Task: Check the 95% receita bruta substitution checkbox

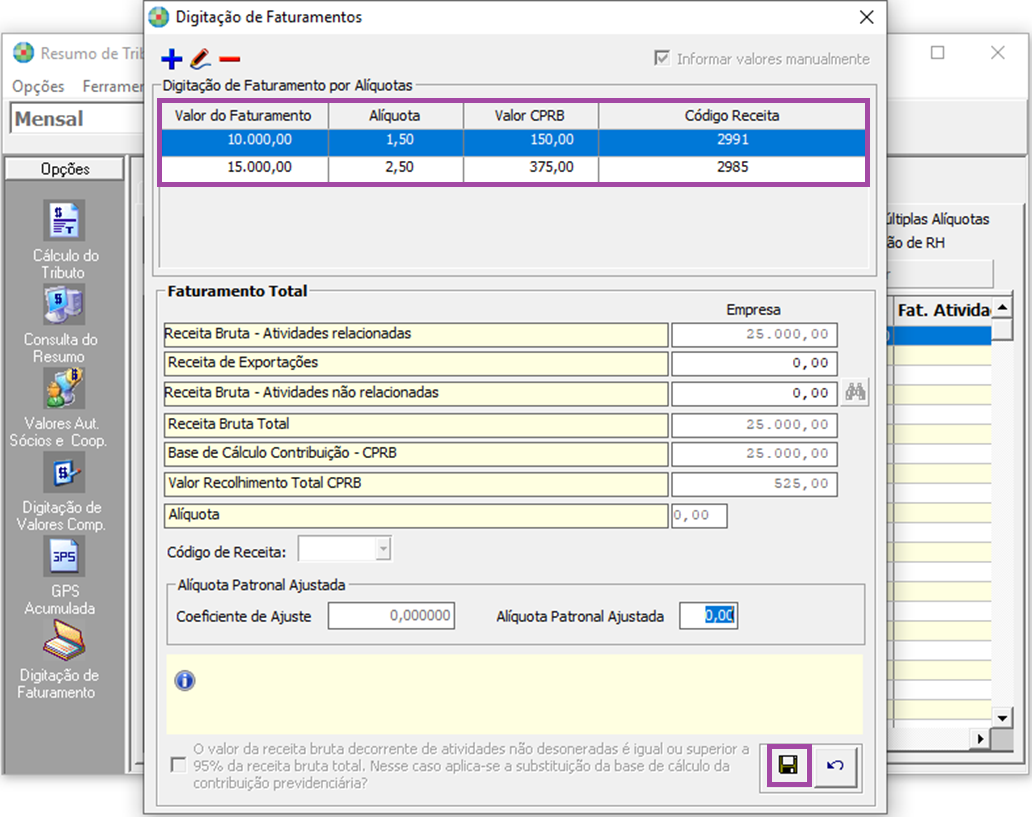Action: (x=178, y=765)
